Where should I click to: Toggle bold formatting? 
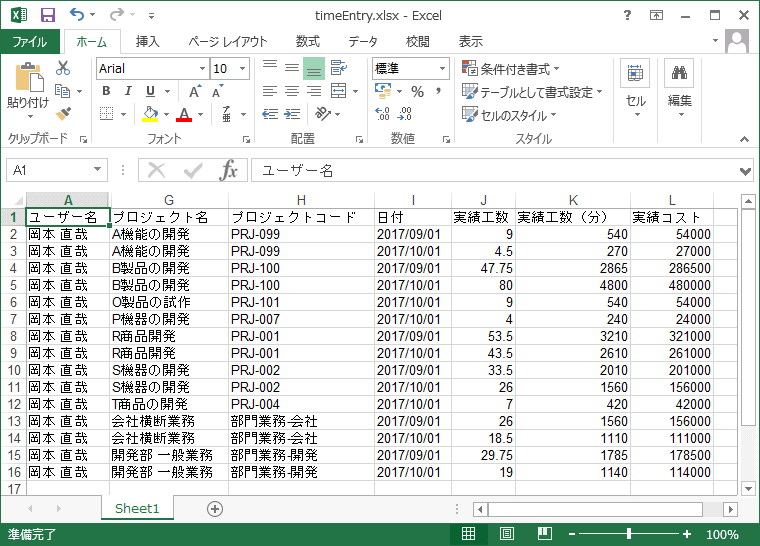tap(105, 92)
